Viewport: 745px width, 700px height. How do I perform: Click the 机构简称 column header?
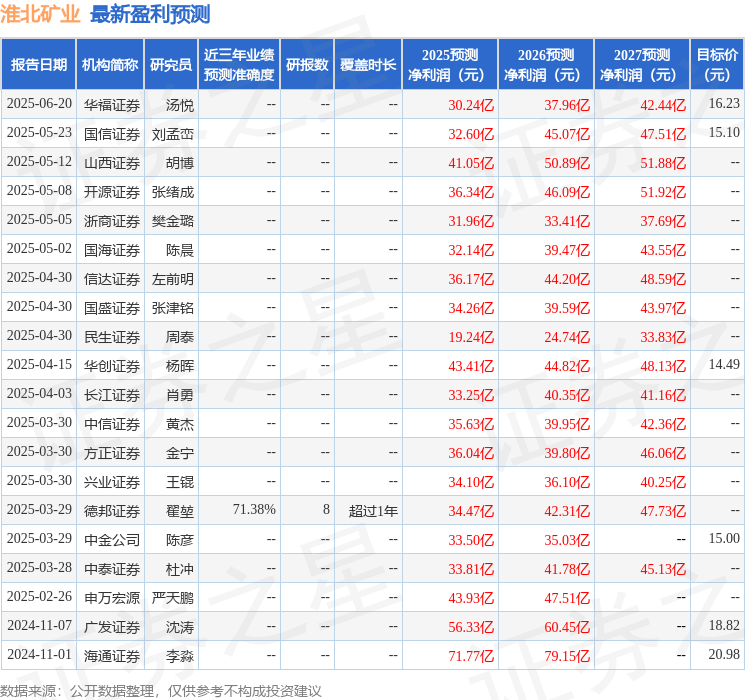coord(110,65)
